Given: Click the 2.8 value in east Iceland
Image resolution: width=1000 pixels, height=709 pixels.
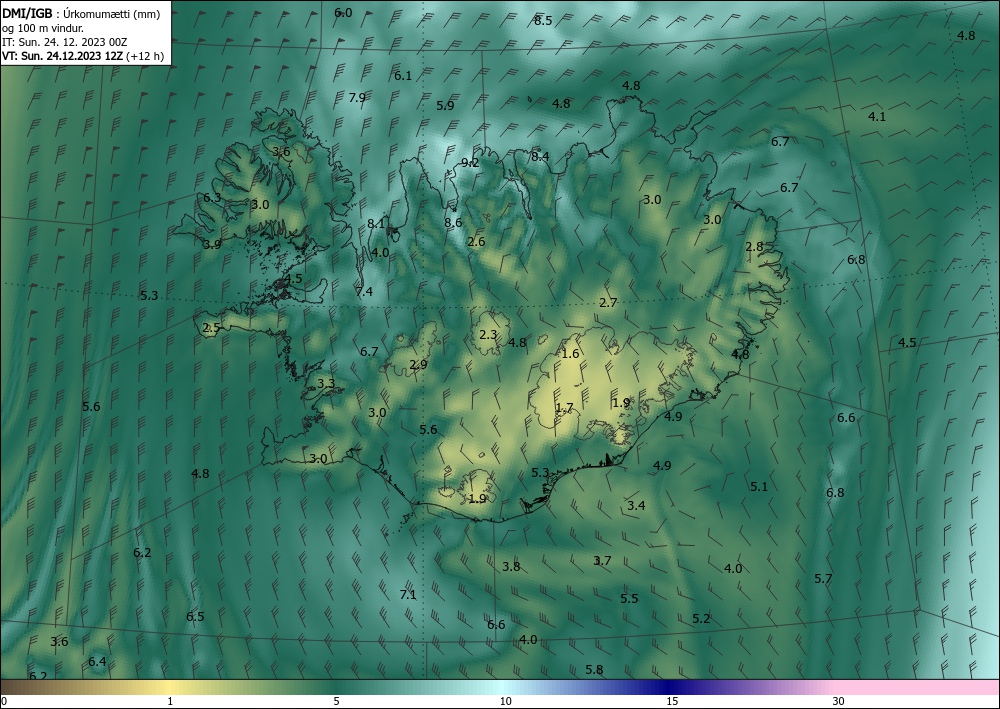Looking at the screenshot, I should click(754, 247).
